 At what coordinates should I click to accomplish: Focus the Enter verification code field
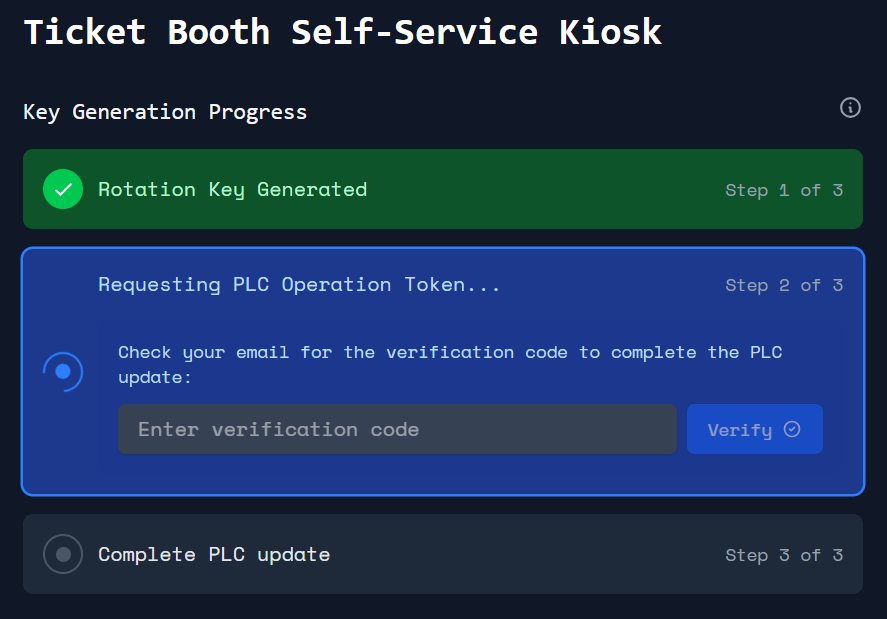tap(397, 429)
